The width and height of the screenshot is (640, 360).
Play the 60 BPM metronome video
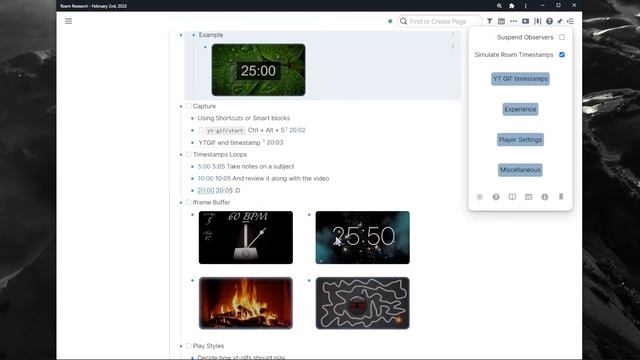(x=246, y=238)
